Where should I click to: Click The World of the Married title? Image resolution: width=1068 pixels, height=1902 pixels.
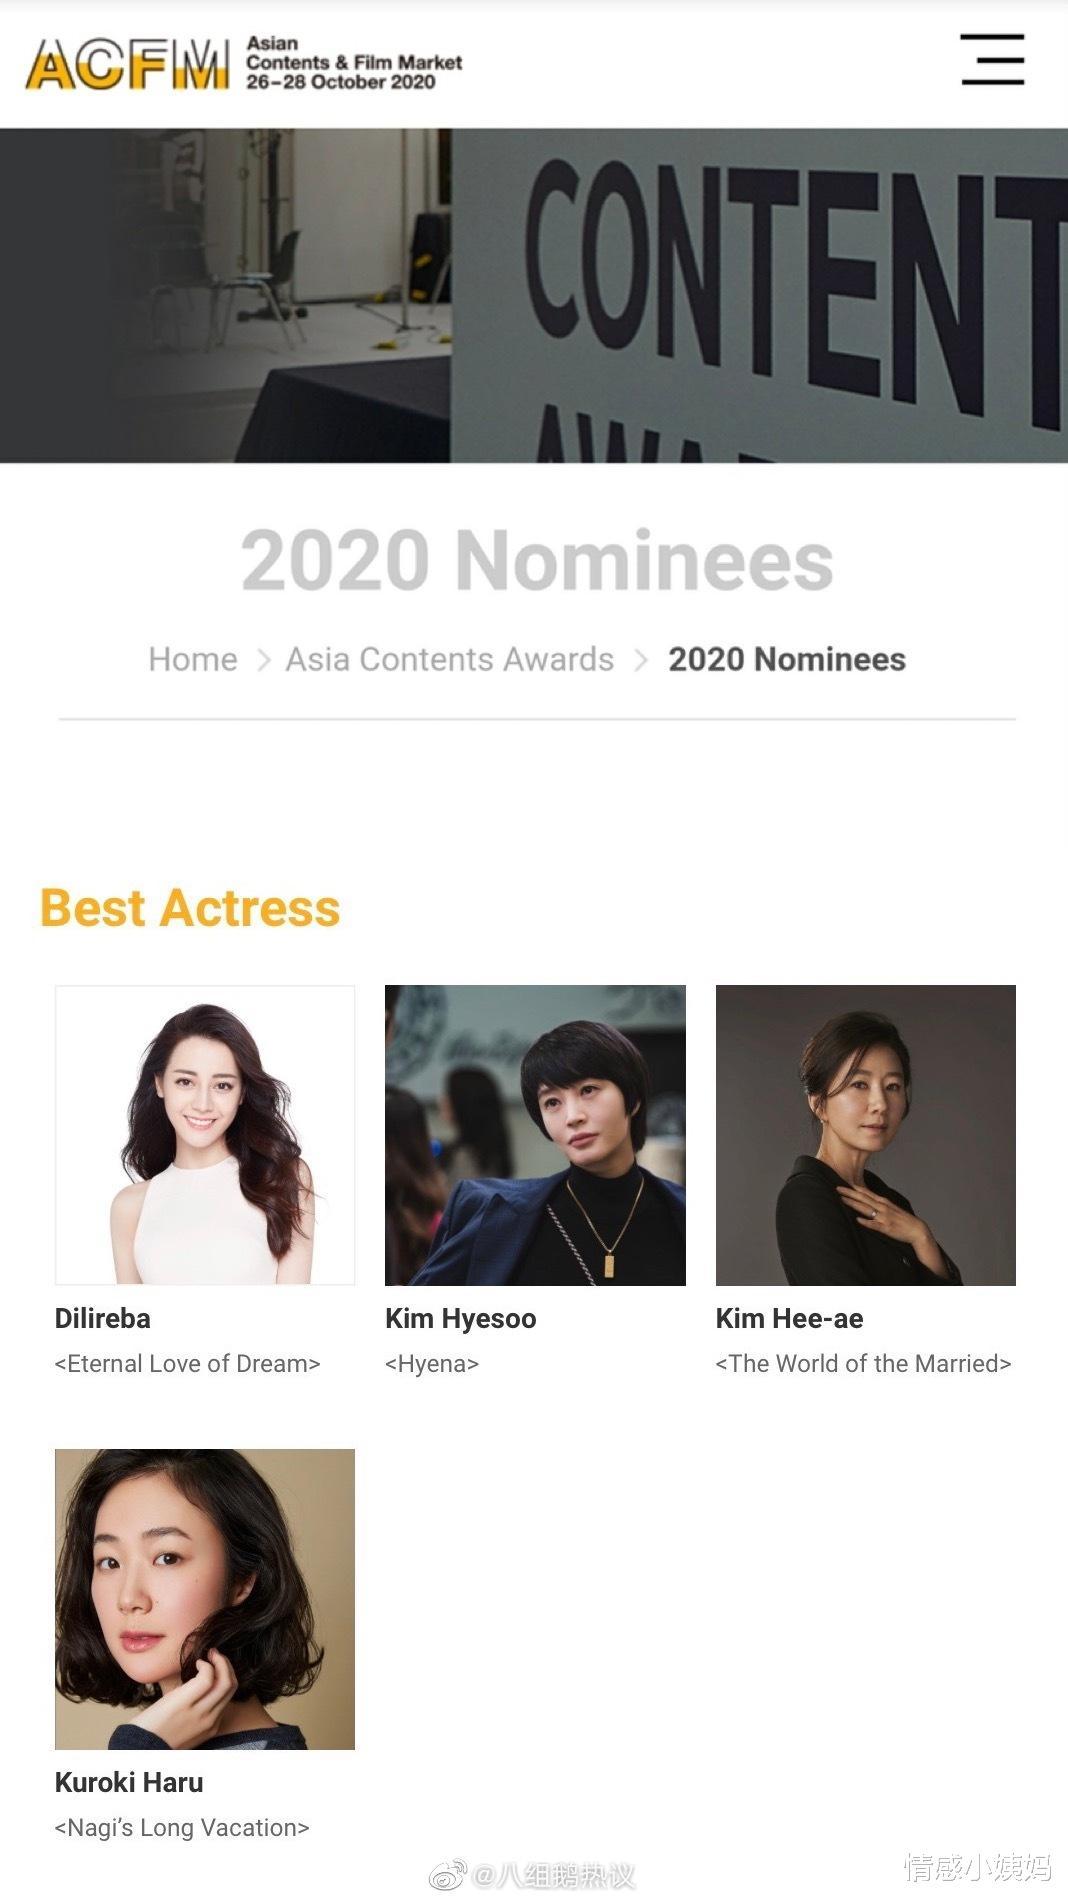pos(863,1364)
